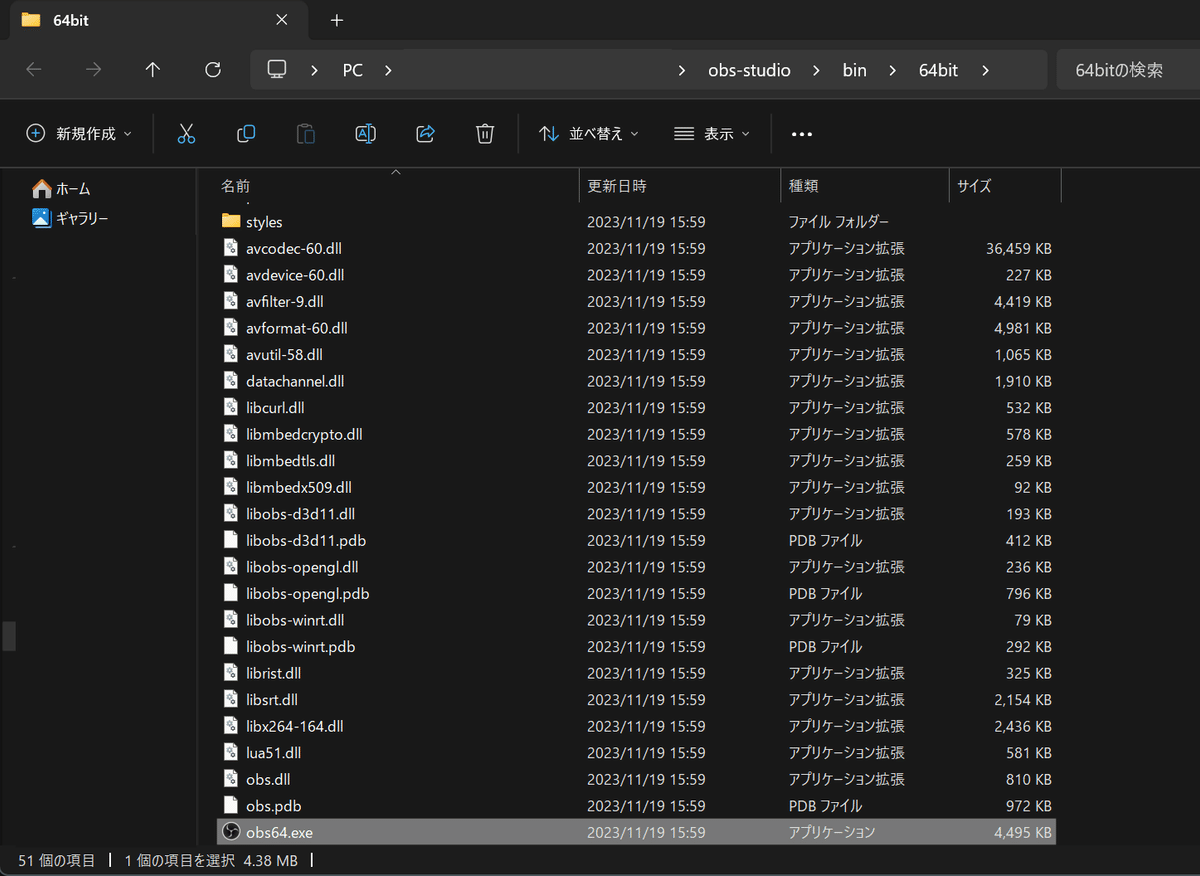Open the 新規作成 menu
Image resolution: width=1200 pixels, height=876 pixels.
[77, 132]
